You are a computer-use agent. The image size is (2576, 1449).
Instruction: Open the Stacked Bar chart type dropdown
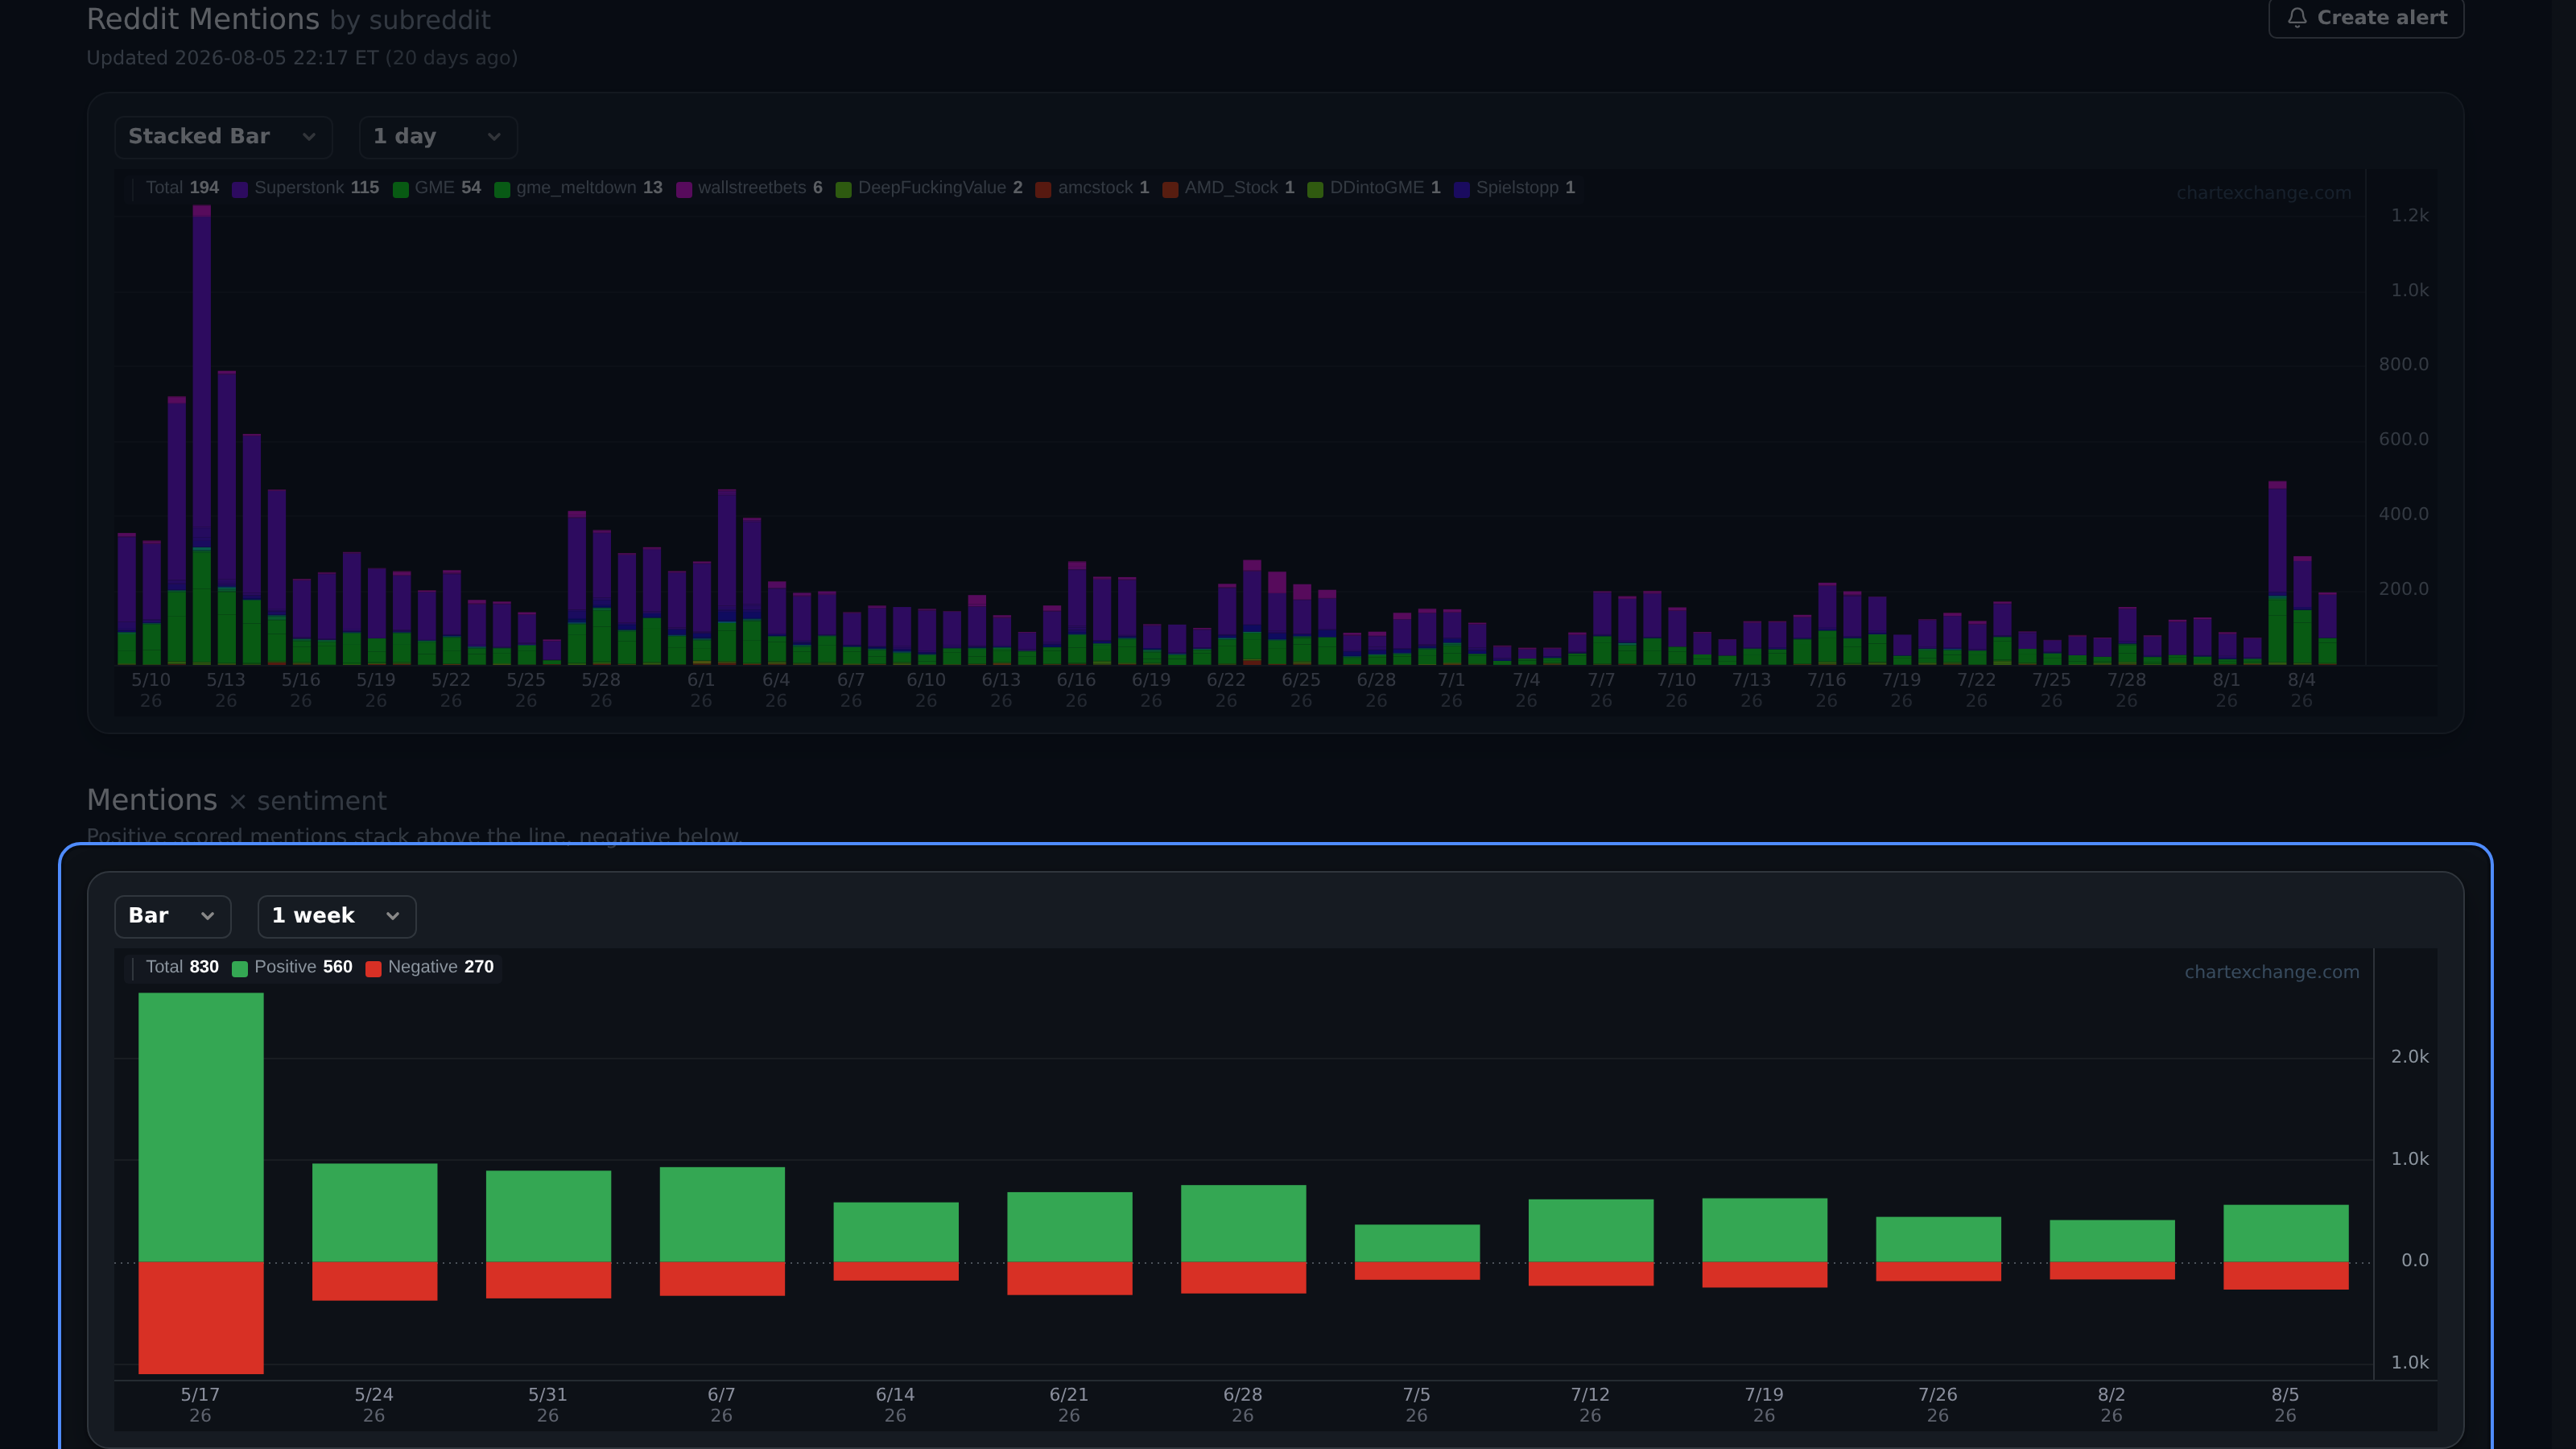[223, 137]
